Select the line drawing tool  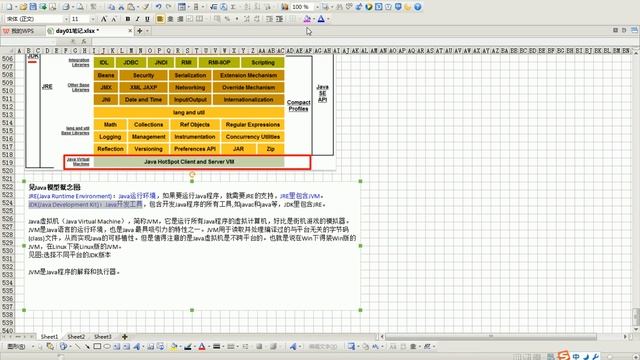point(77,347)
